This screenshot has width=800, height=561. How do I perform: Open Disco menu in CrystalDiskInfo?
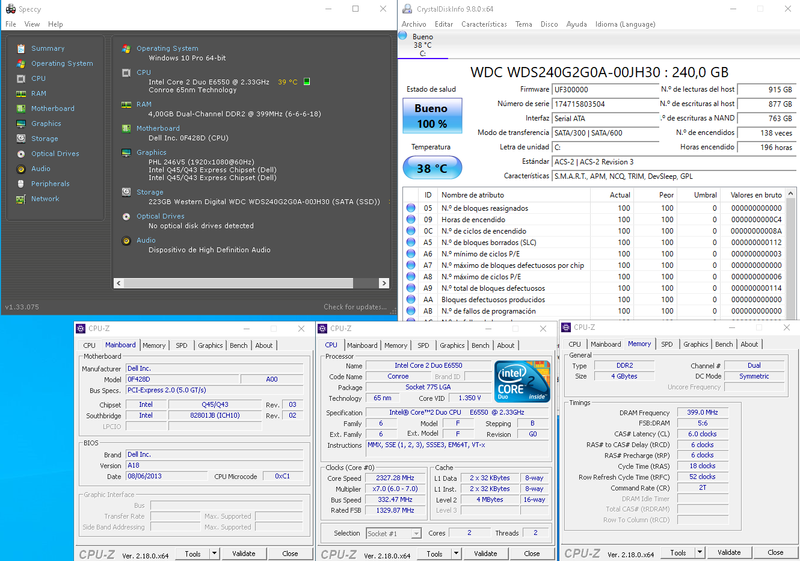pos(549,24)
